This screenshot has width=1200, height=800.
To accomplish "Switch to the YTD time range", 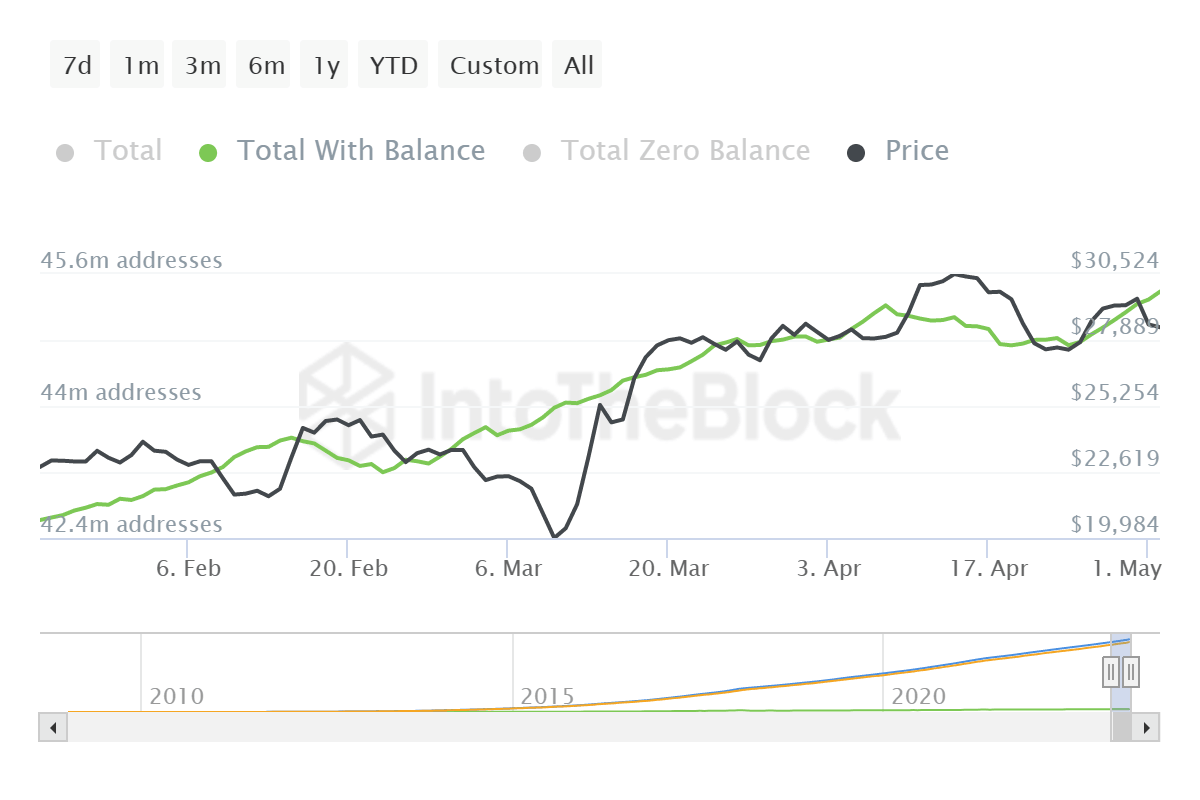I will [393, 64].
